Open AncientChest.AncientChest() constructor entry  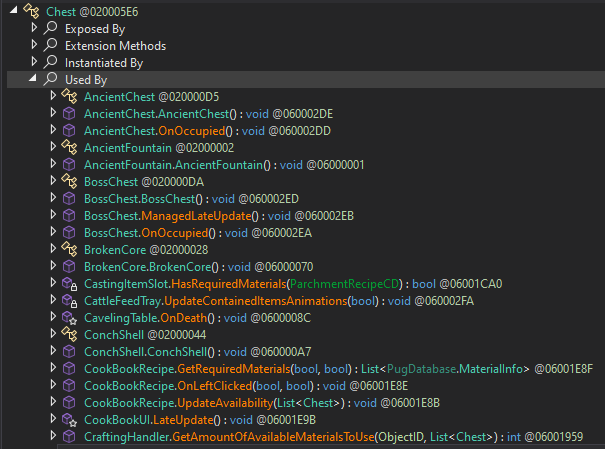tap(208, 114)
